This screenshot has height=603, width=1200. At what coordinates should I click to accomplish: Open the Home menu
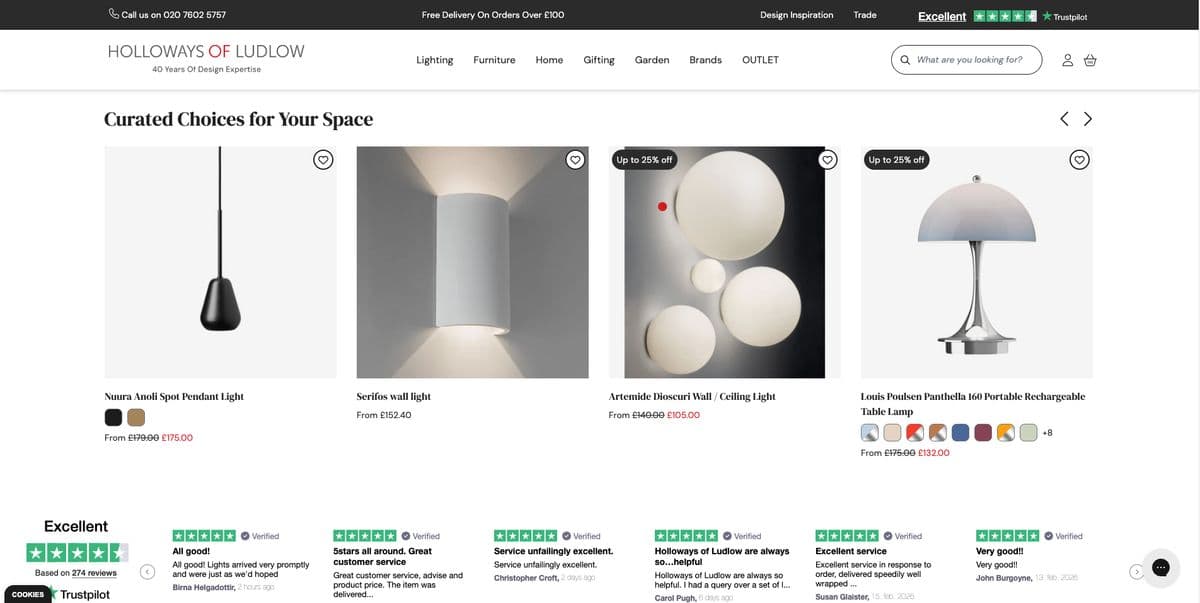[549, 60]
